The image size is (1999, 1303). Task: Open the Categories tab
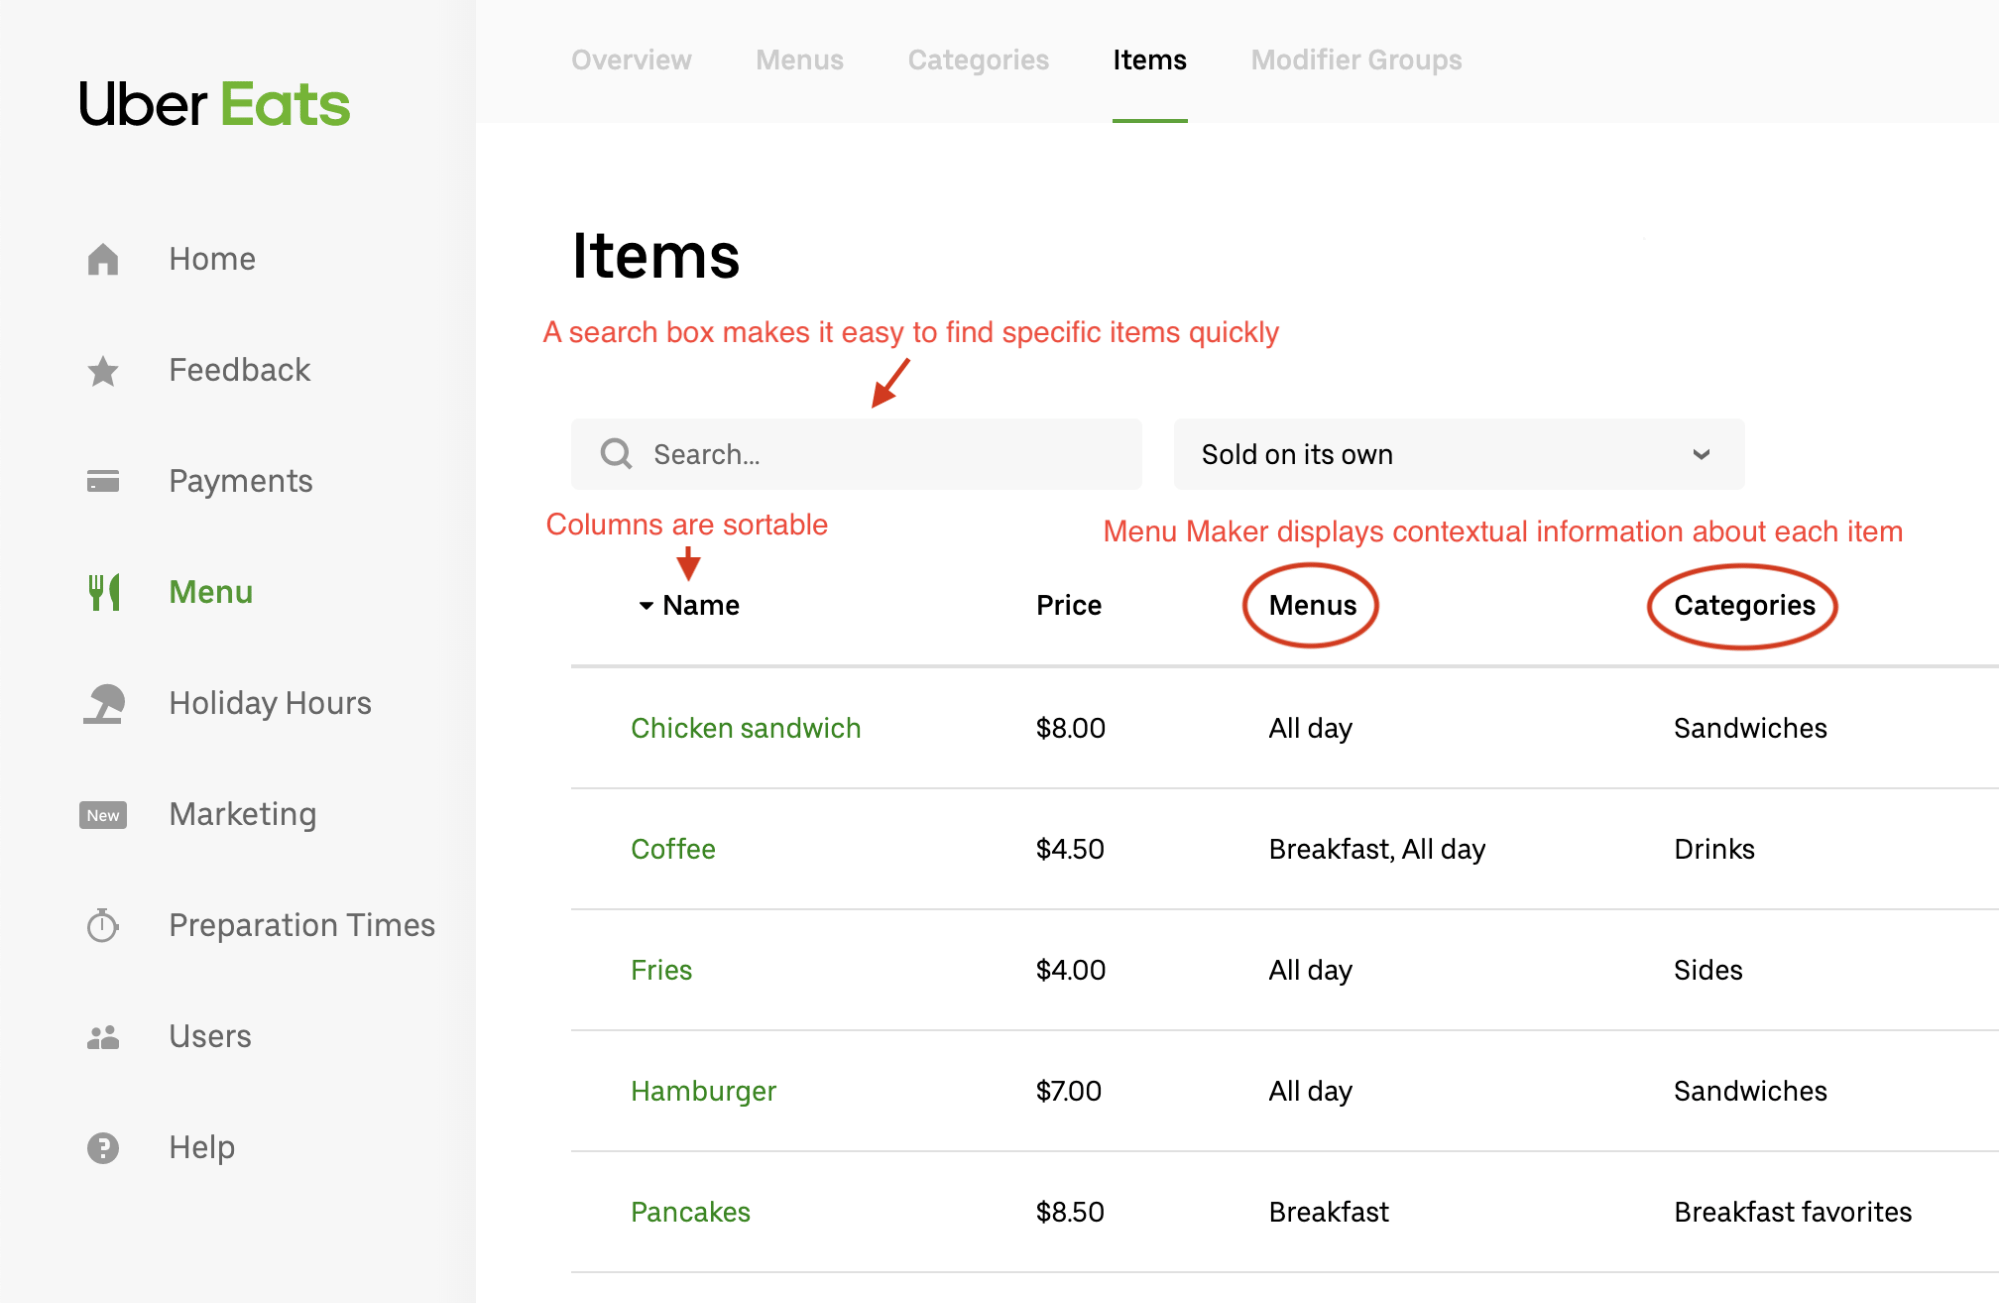coord(978,60)
